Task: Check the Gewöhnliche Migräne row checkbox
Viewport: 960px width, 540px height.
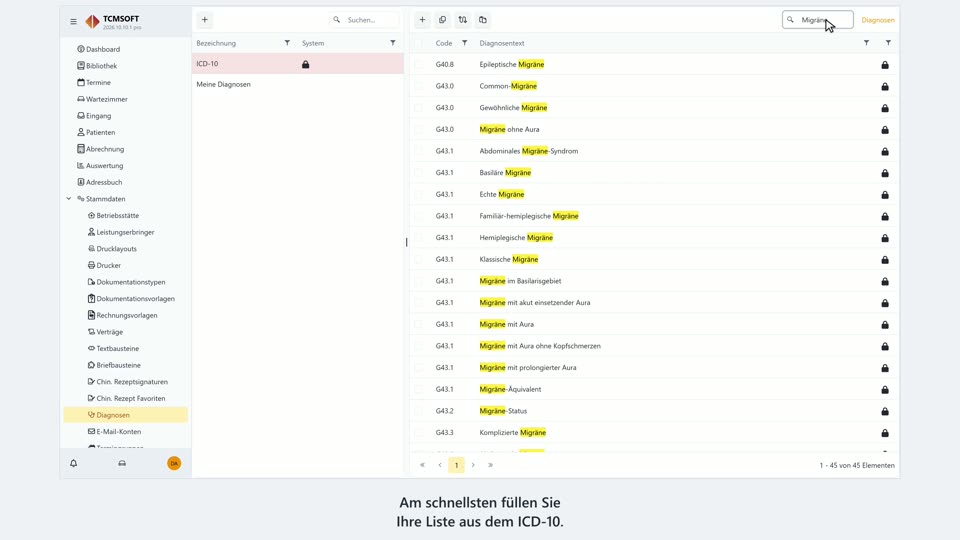Action: point(419,108)
